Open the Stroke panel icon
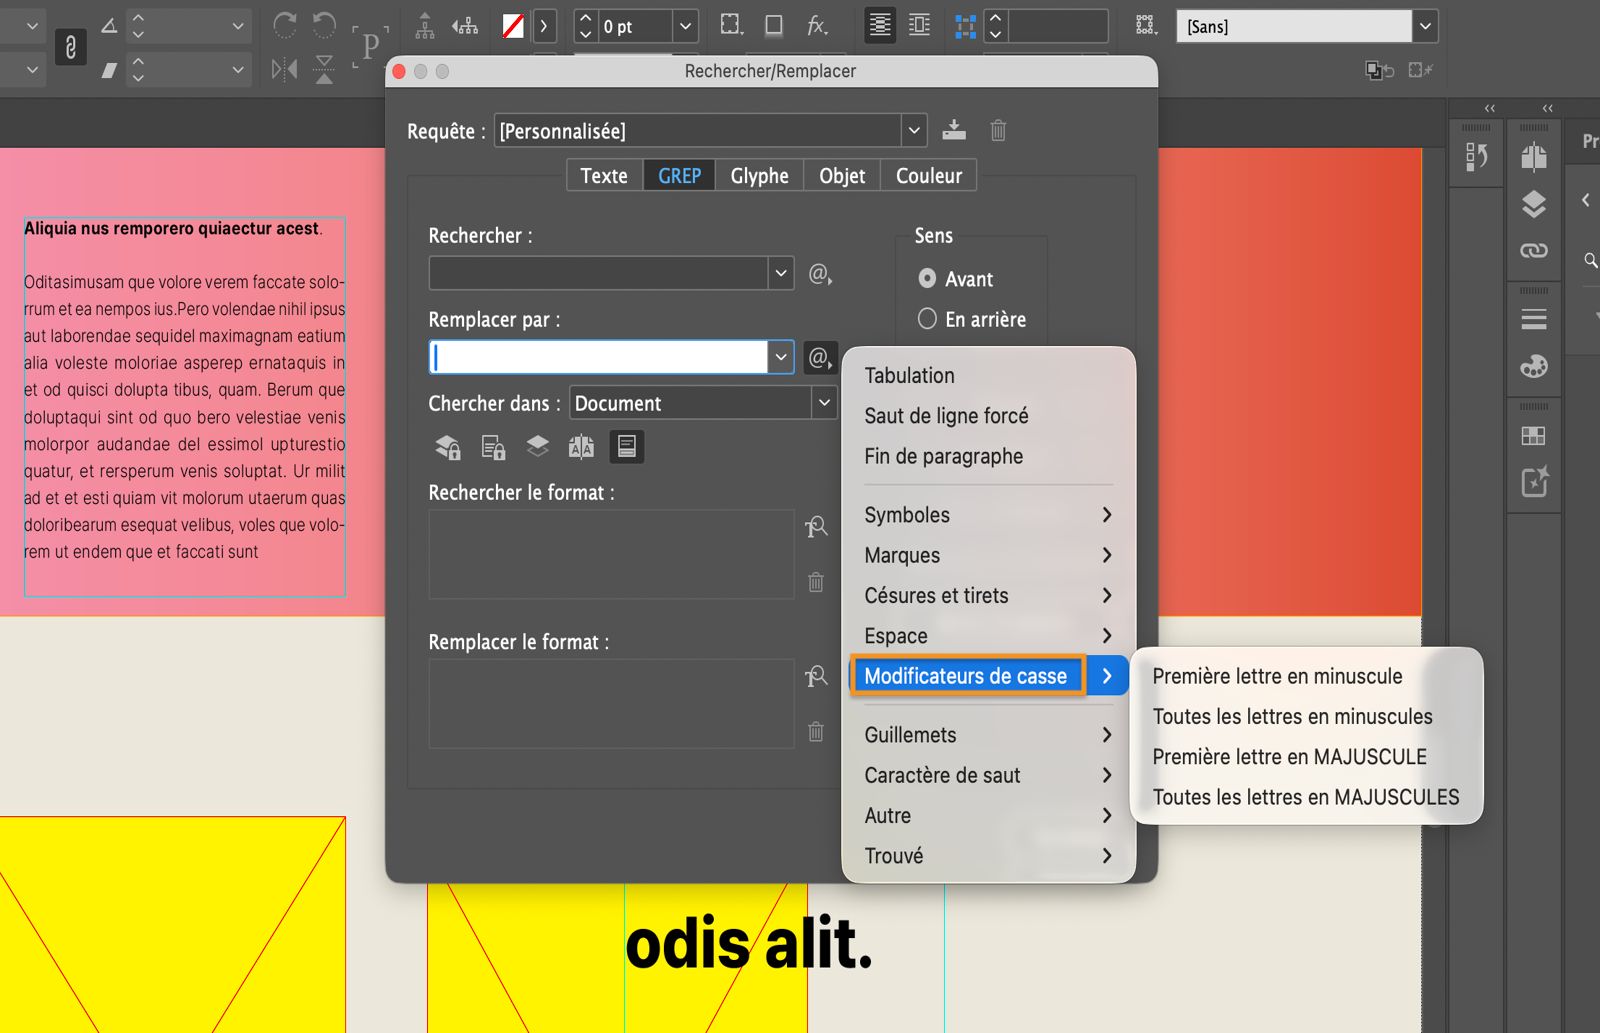1600x1033 pixels. (x=1534, y=319)
